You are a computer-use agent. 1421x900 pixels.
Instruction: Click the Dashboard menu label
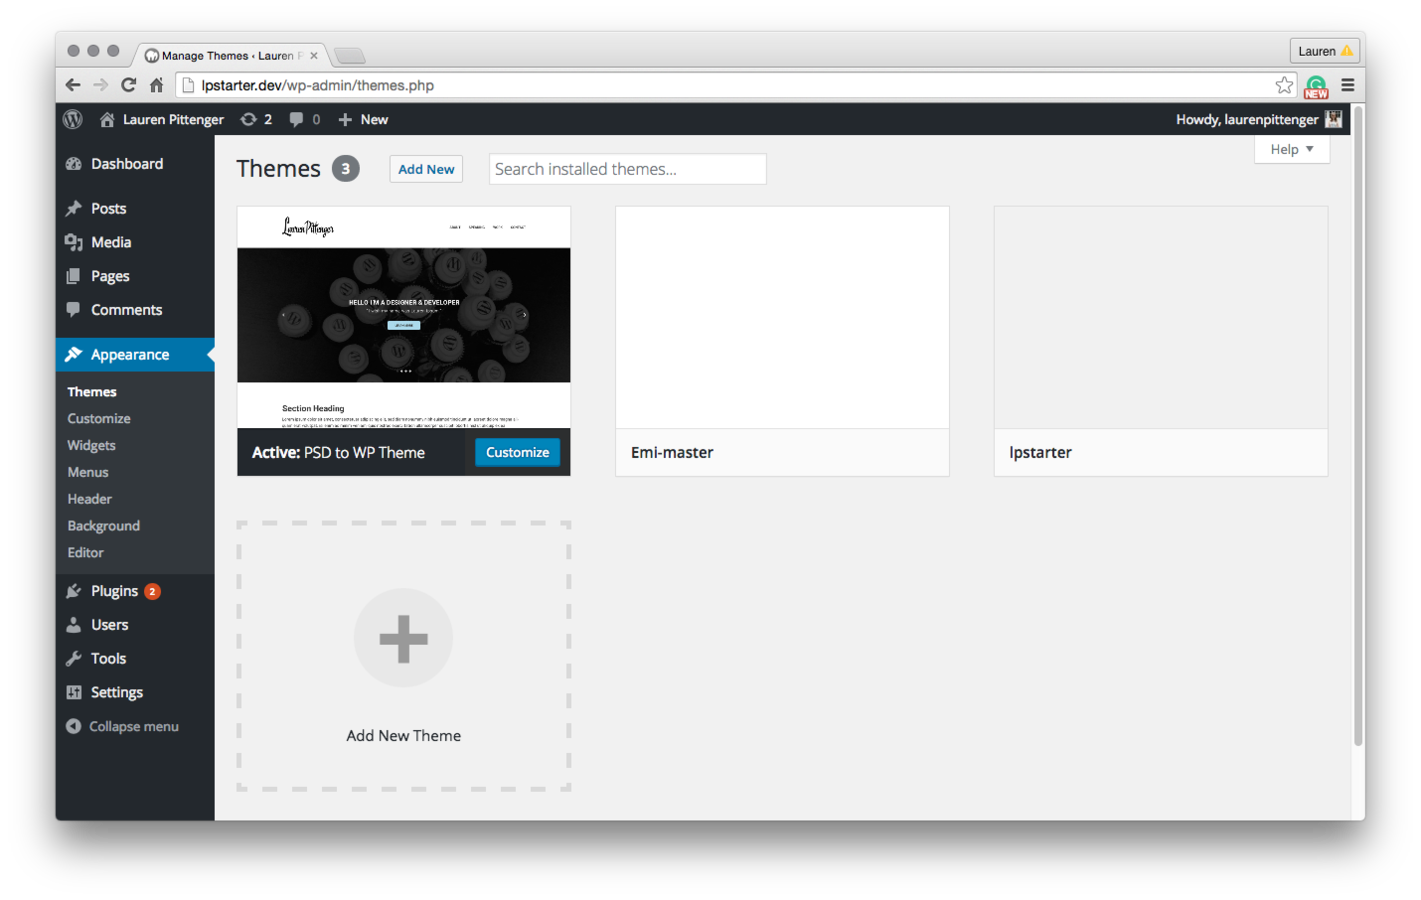(127, 164)
